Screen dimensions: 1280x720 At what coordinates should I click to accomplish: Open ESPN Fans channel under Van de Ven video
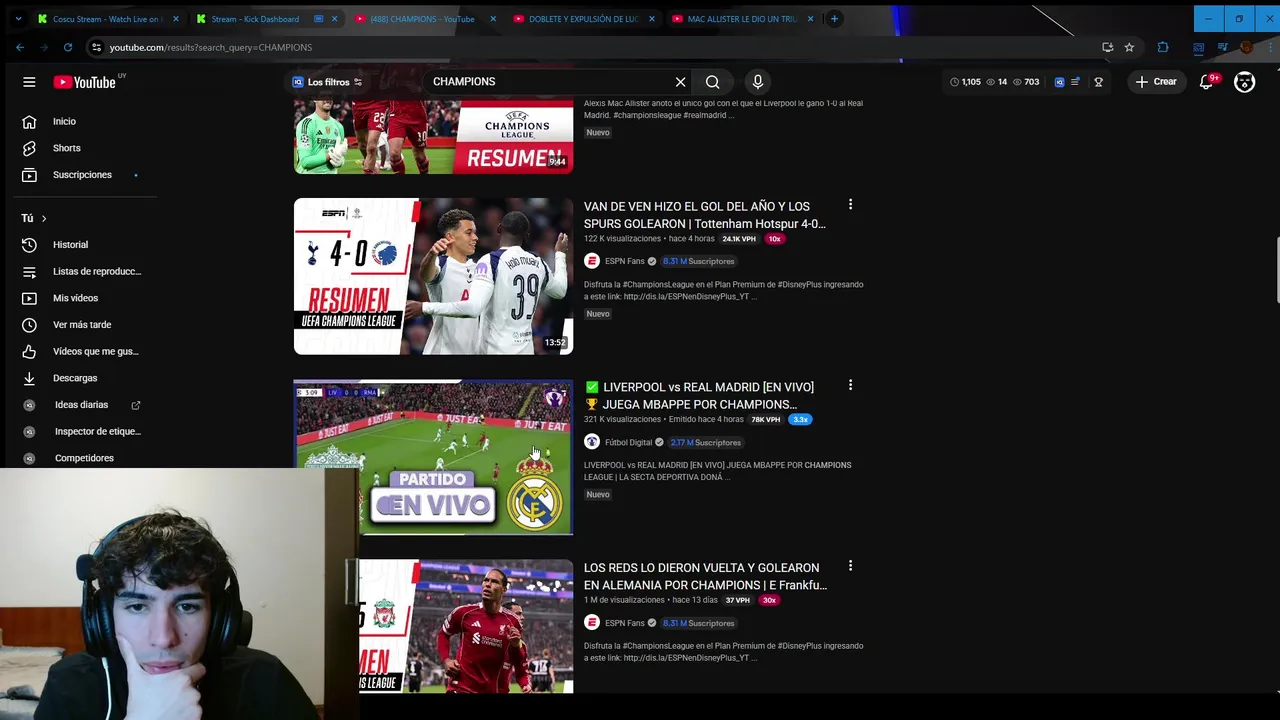(x=624, y=261)
